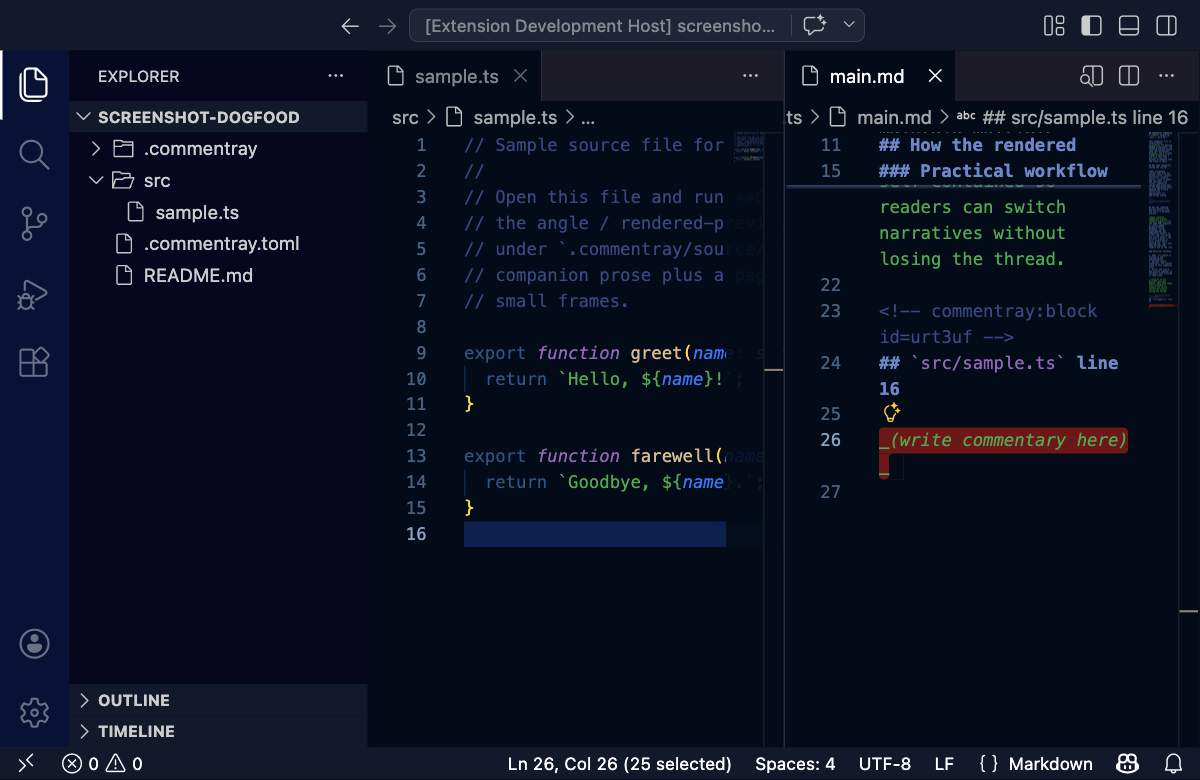The image size is (1200, 780).
Task: Open the Explorer view in activity bar
Action: [34, 84]
